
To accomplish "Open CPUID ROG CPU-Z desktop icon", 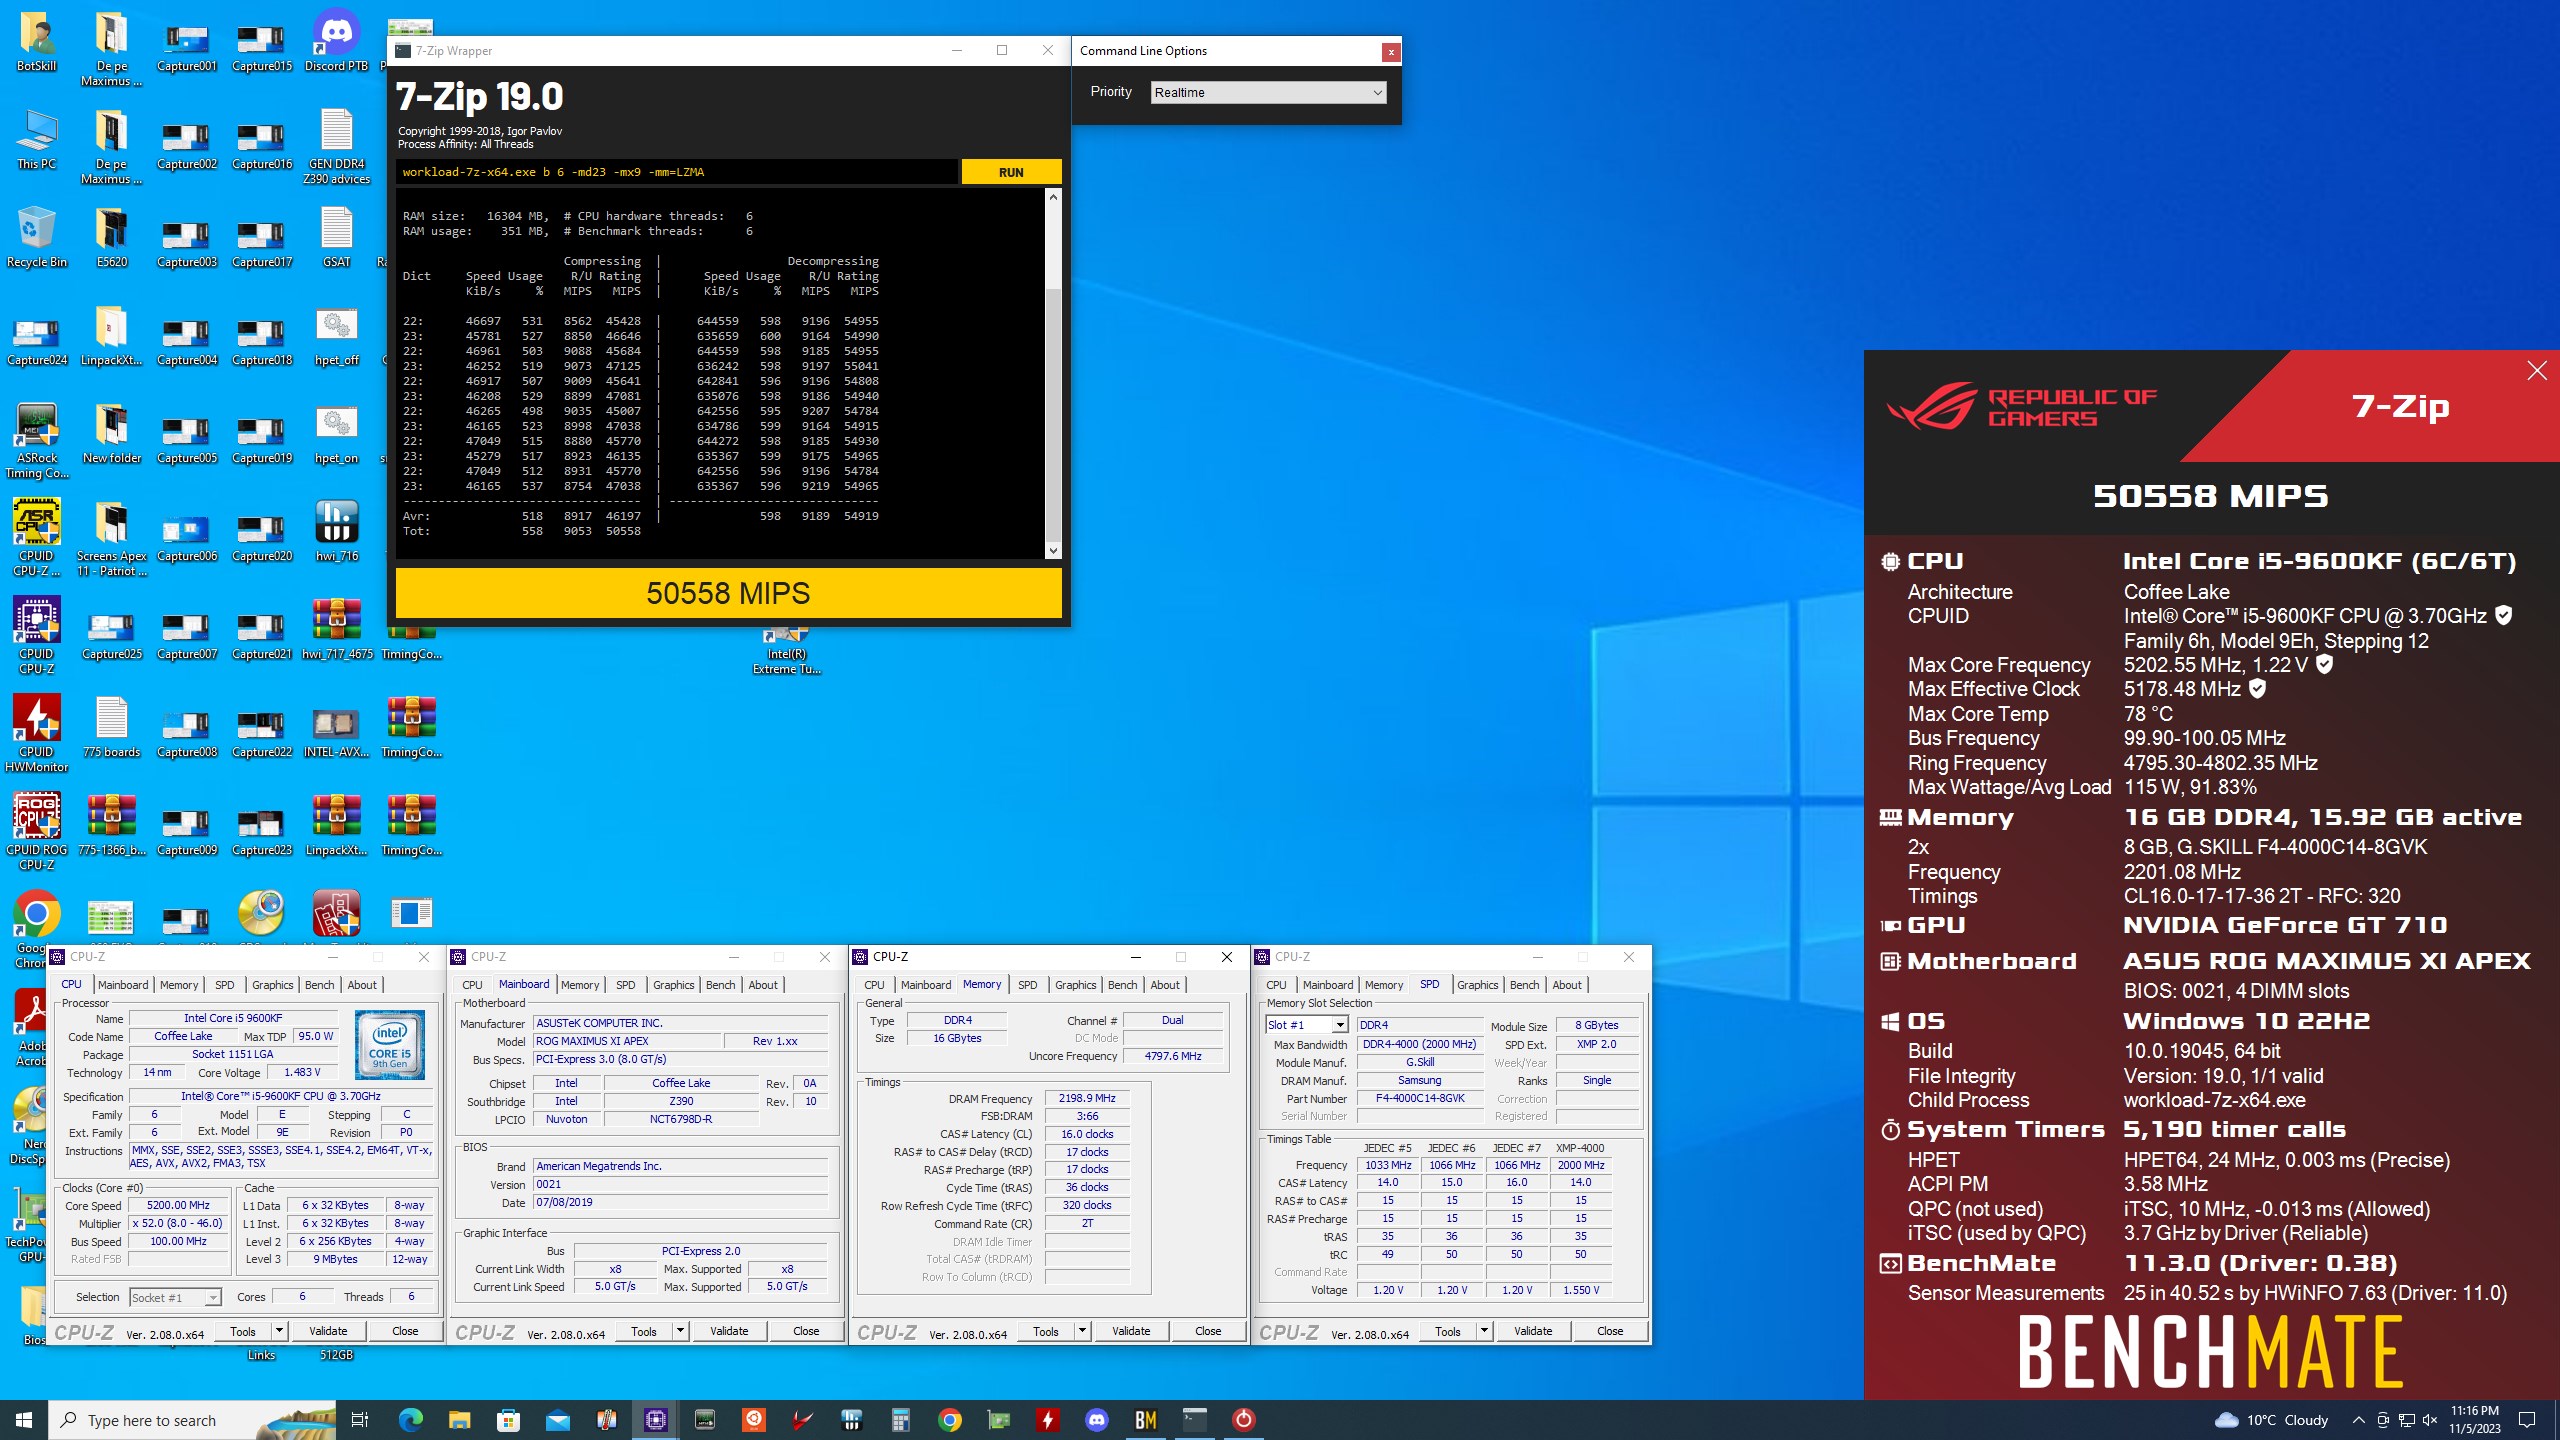I will click(x=37, y=833).
